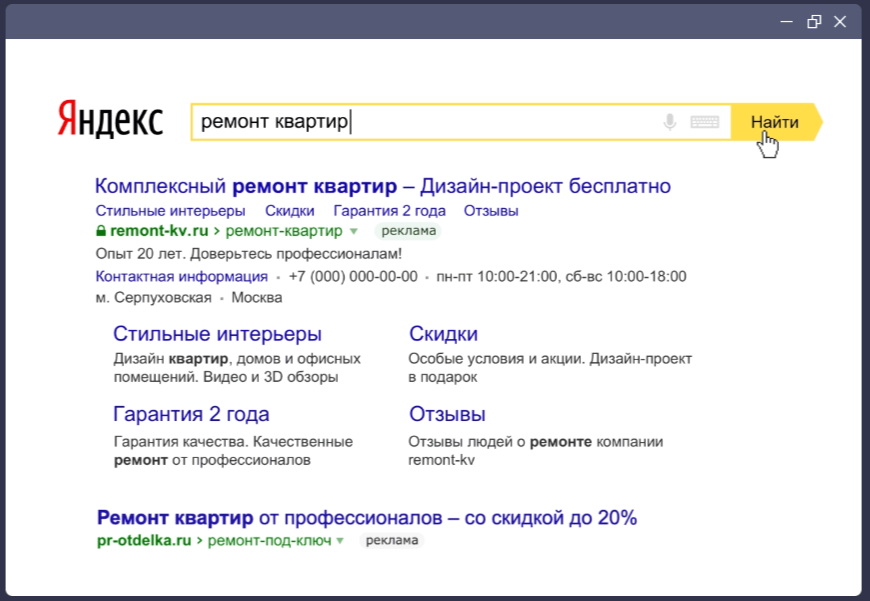
Task: Open large Гарантия 2 года sitelink heading
Action: click(191, 414)
